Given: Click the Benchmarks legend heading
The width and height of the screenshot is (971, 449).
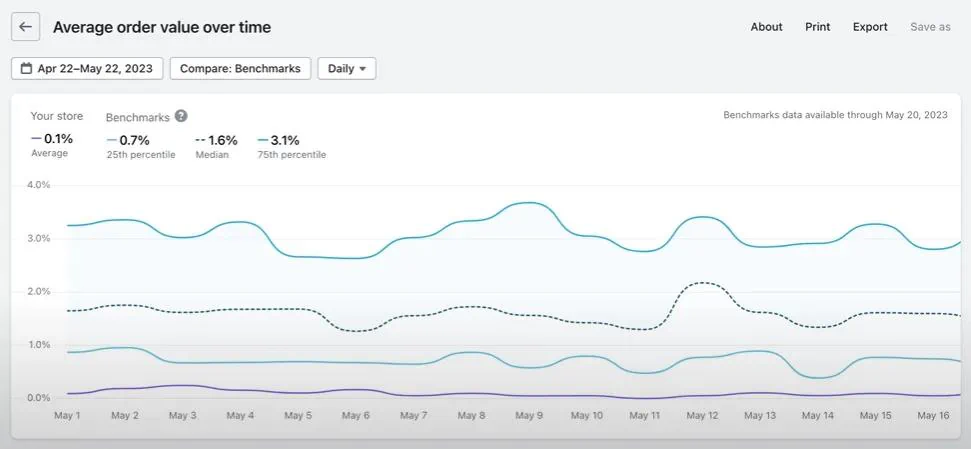Looking at the screenshot, I should pyautogui.click(x=137, y=116).
